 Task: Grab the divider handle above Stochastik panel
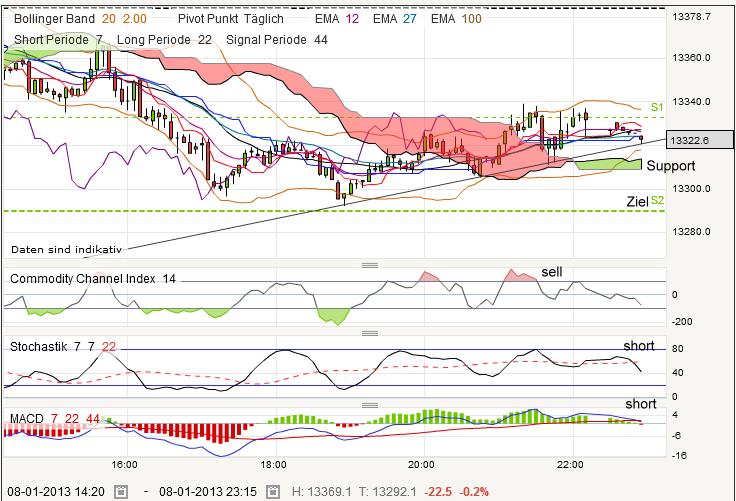pyautogui.click(x=370, y=333)
